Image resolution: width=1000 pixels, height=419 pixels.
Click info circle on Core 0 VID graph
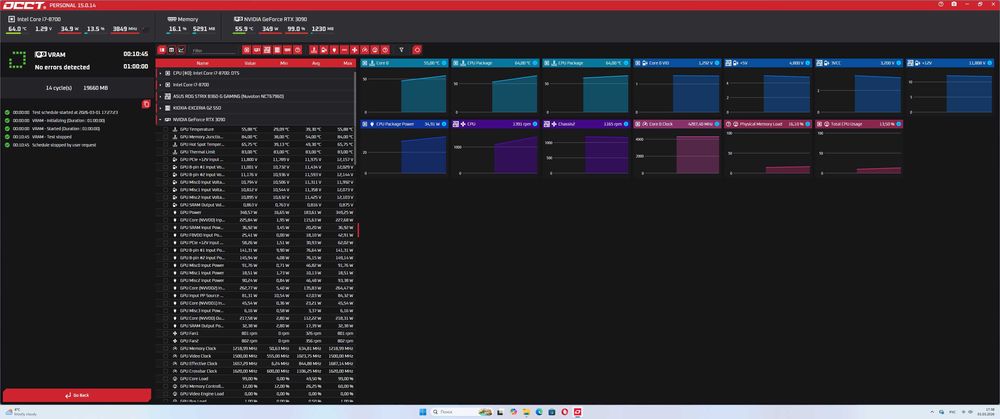click(717, 63)
